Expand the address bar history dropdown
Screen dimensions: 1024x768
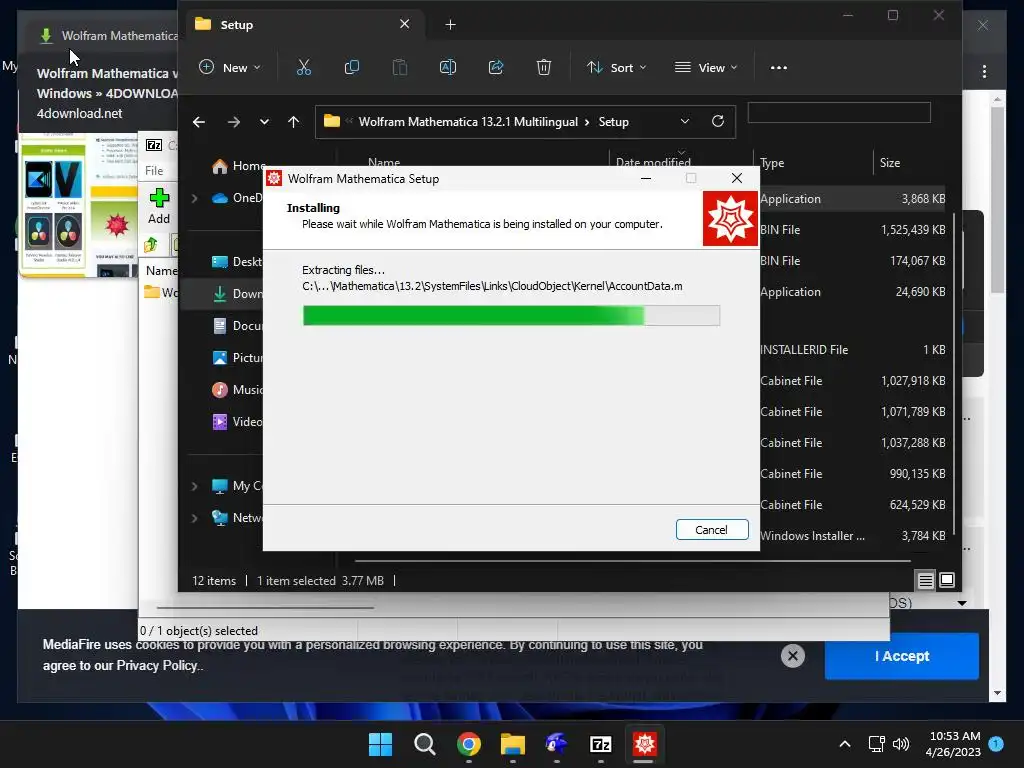pyautogui.click(x=684, y=121)
